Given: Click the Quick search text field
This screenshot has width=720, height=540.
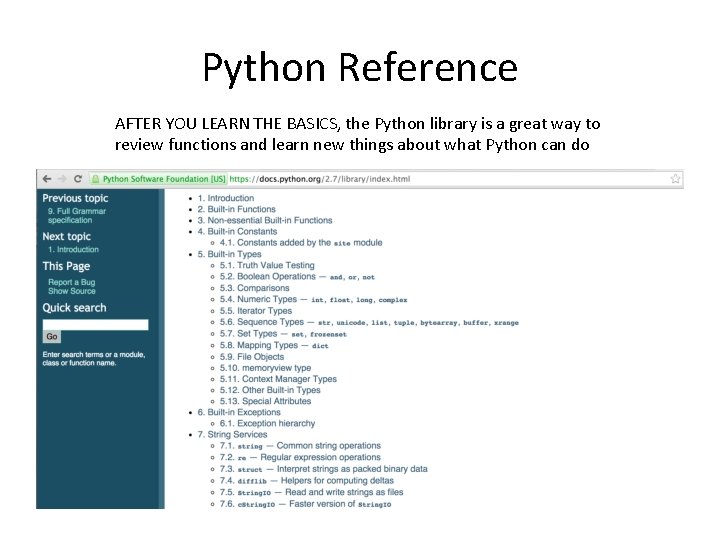Looking at the screenshot, I should [96, 325].
